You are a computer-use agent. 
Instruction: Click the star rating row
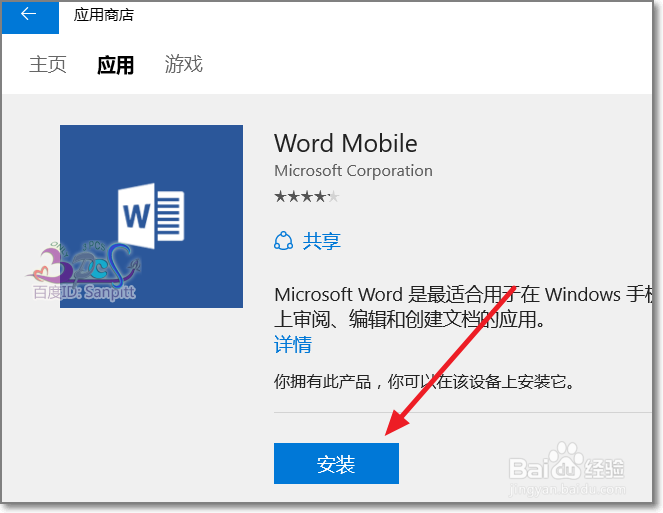(x=307, y=196)
